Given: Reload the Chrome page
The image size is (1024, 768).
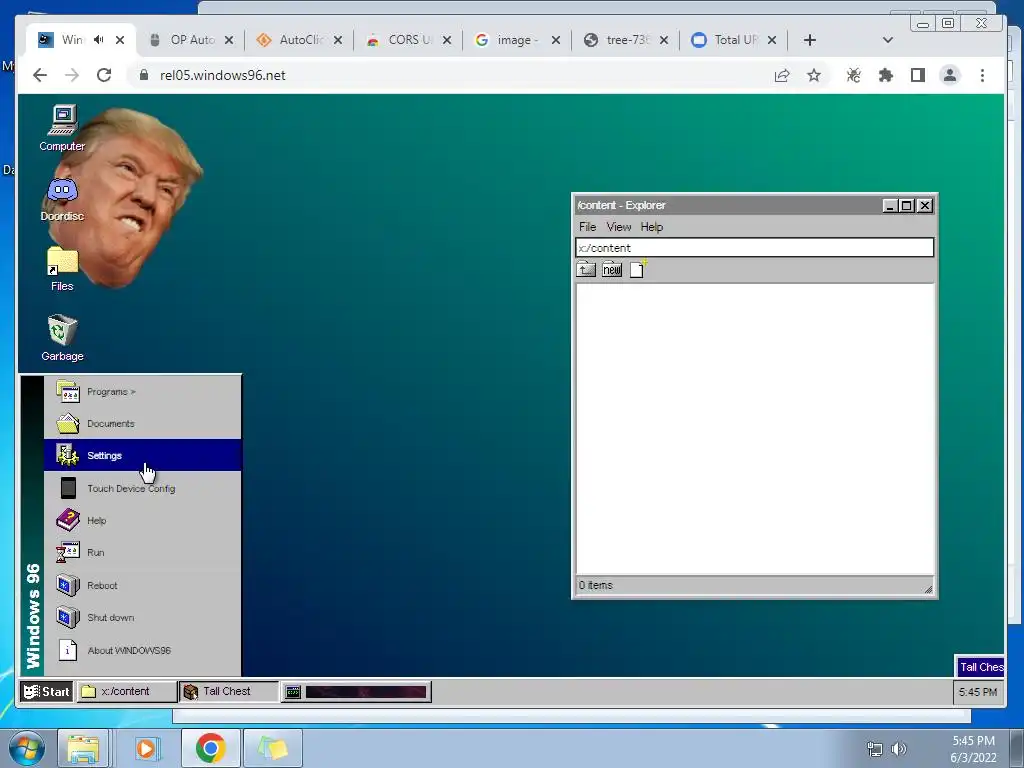Looking at the screenshot, I should [x=104, y=75].
